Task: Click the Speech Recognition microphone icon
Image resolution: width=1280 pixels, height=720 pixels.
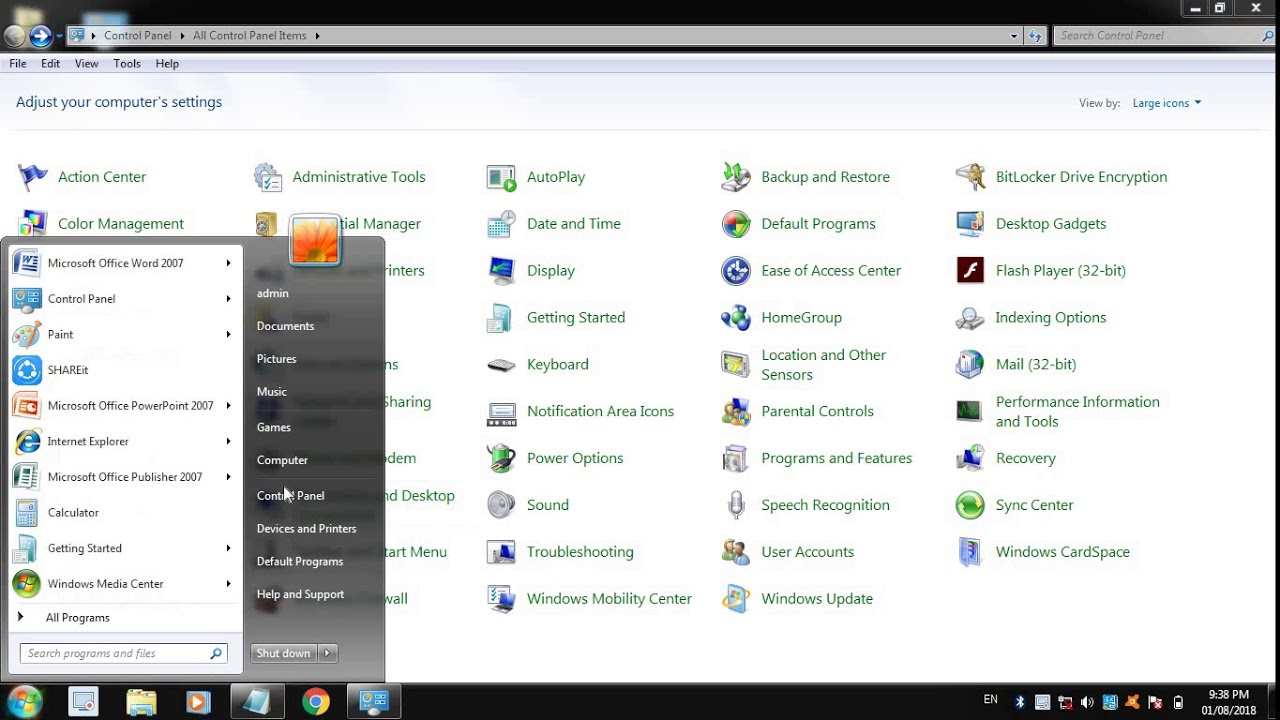Action: coord(736,505)
